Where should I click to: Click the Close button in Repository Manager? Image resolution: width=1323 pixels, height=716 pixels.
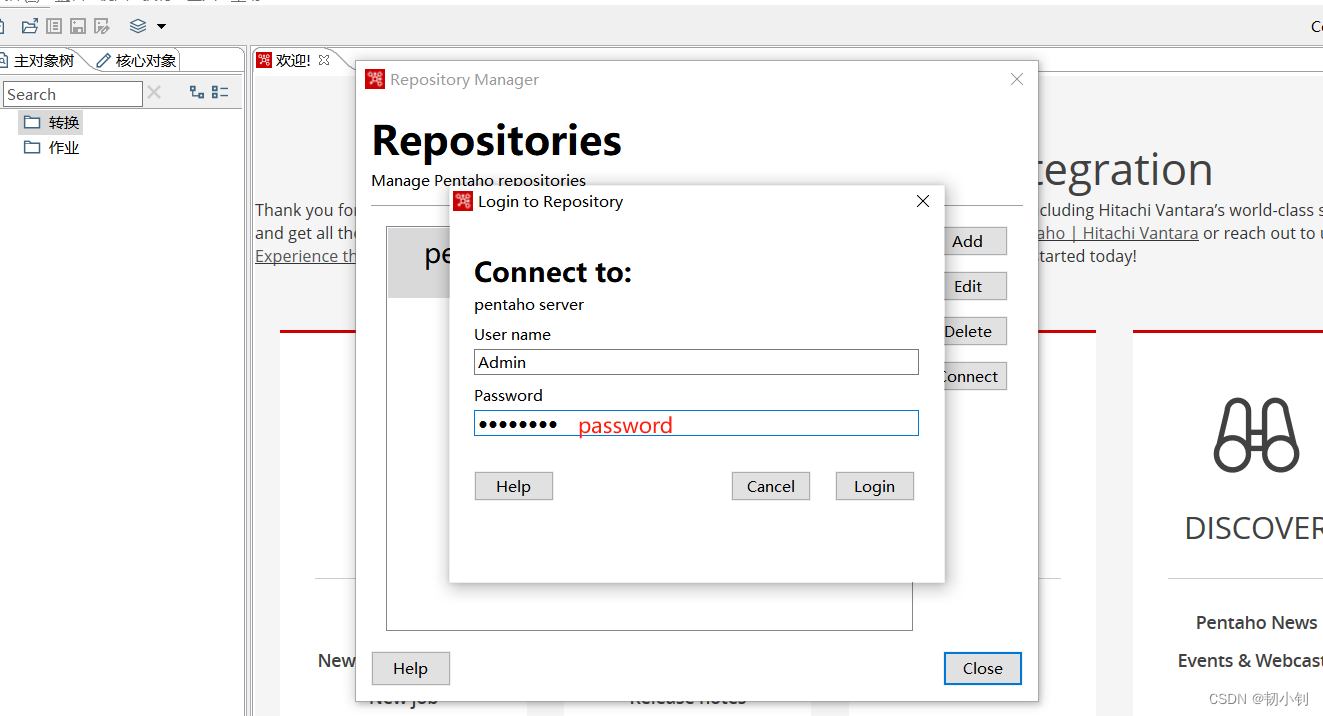tap(982, 668)
